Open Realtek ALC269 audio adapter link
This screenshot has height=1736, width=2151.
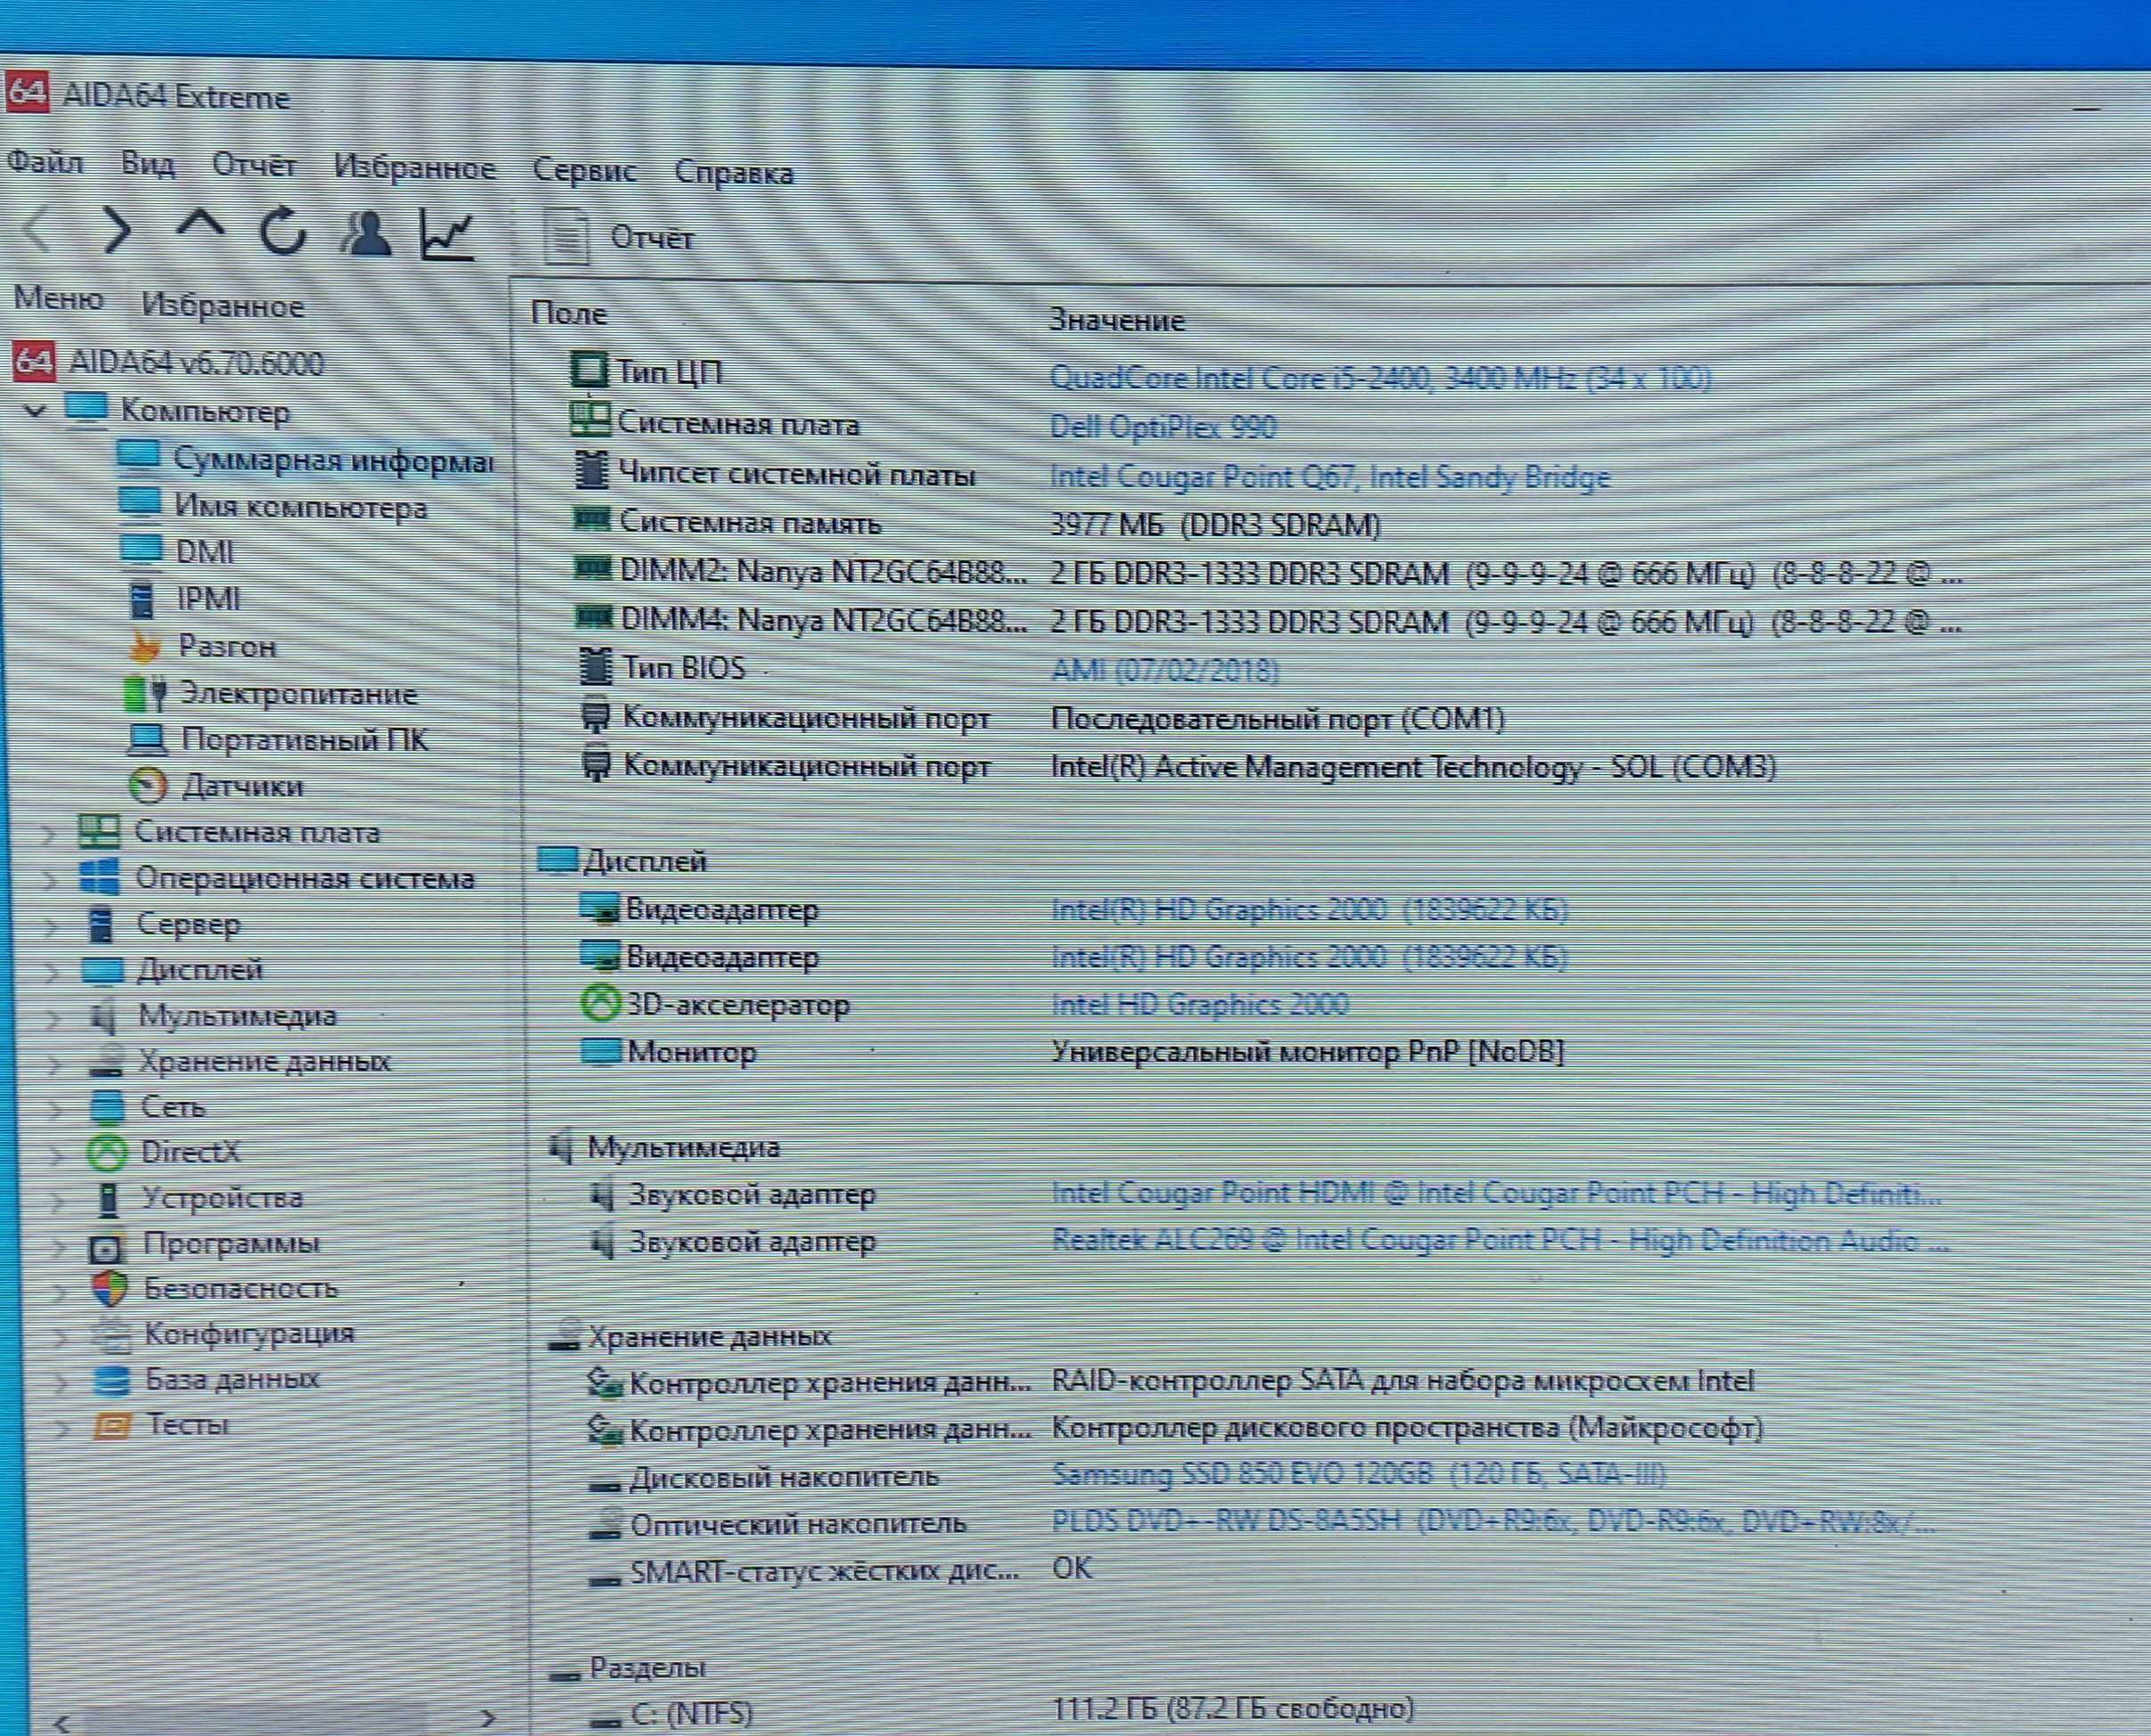point(1500,1240)
